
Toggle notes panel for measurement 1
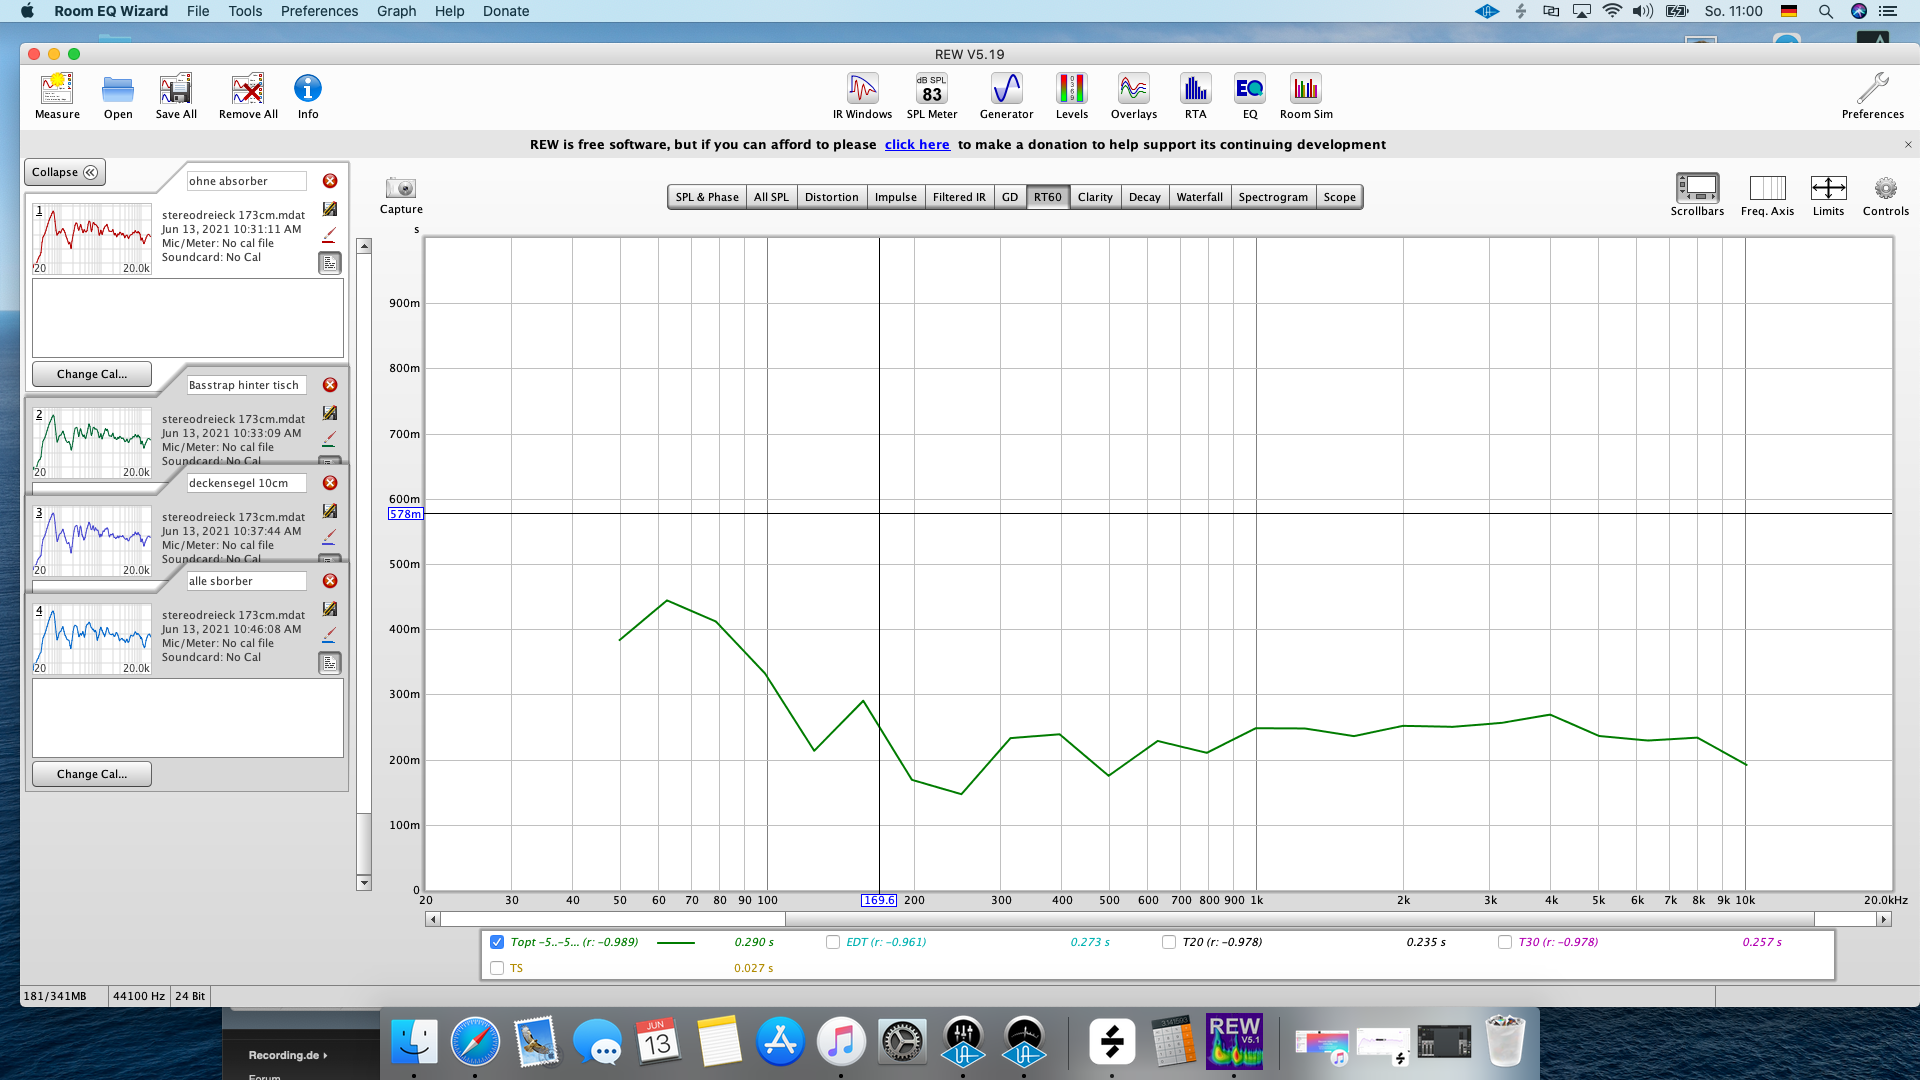point(330,263)
